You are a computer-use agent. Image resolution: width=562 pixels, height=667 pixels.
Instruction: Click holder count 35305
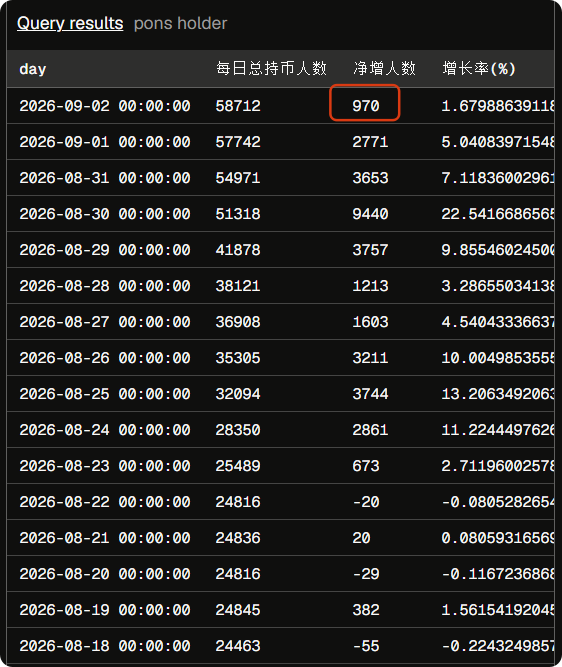(238, 358)
